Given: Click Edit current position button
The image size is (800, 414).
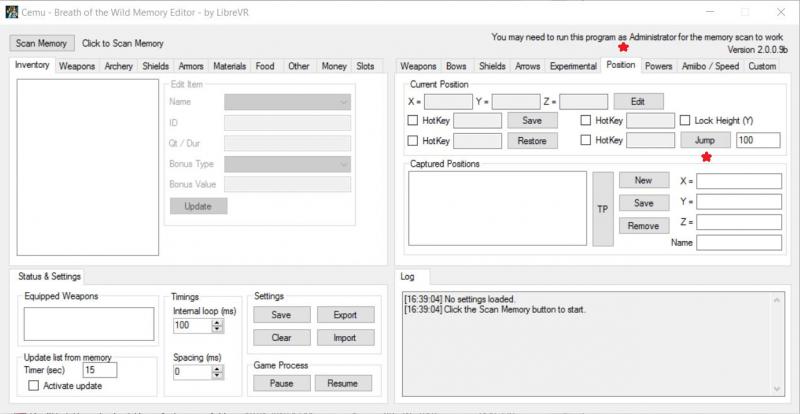Looking at the screenshot, I should (638, 102).
